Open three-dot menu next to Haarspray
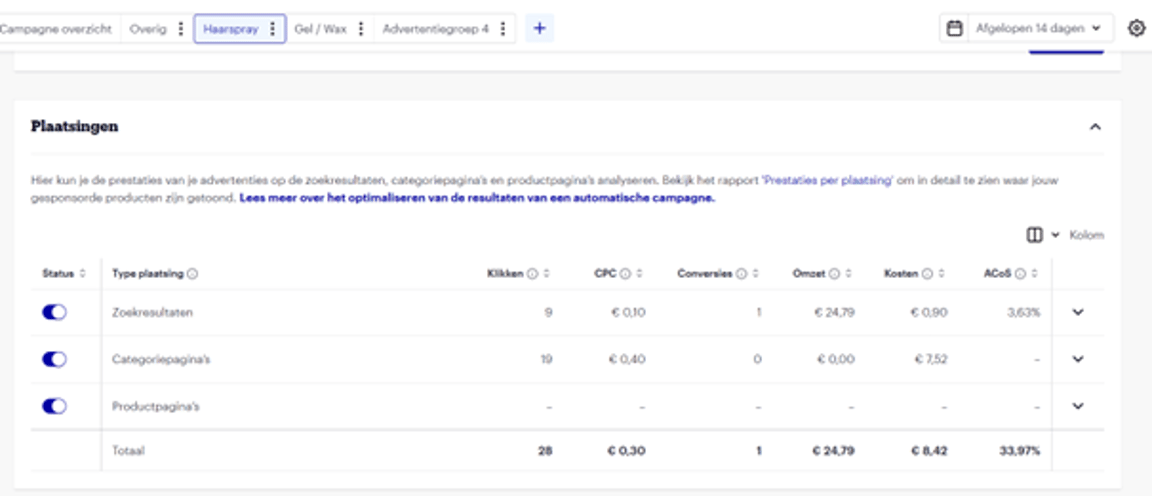Image resolution: width=1152 pixels, height=496 pixels. click(273, 29)
